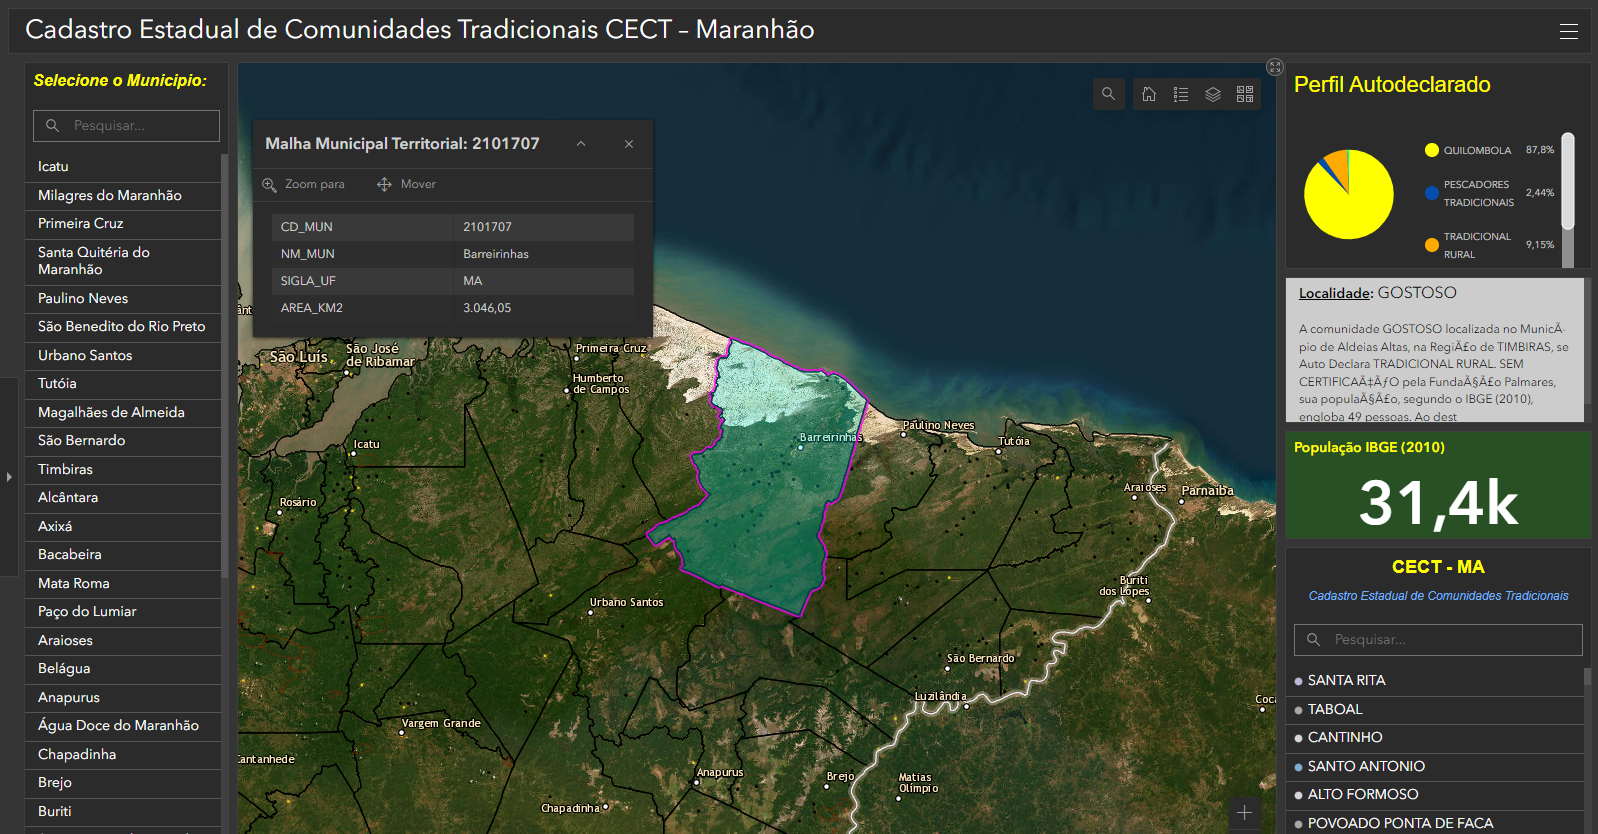Select Primeira Cruz in the list
The width and height of the screenshot is (1598, 834).
pos(122,224)
